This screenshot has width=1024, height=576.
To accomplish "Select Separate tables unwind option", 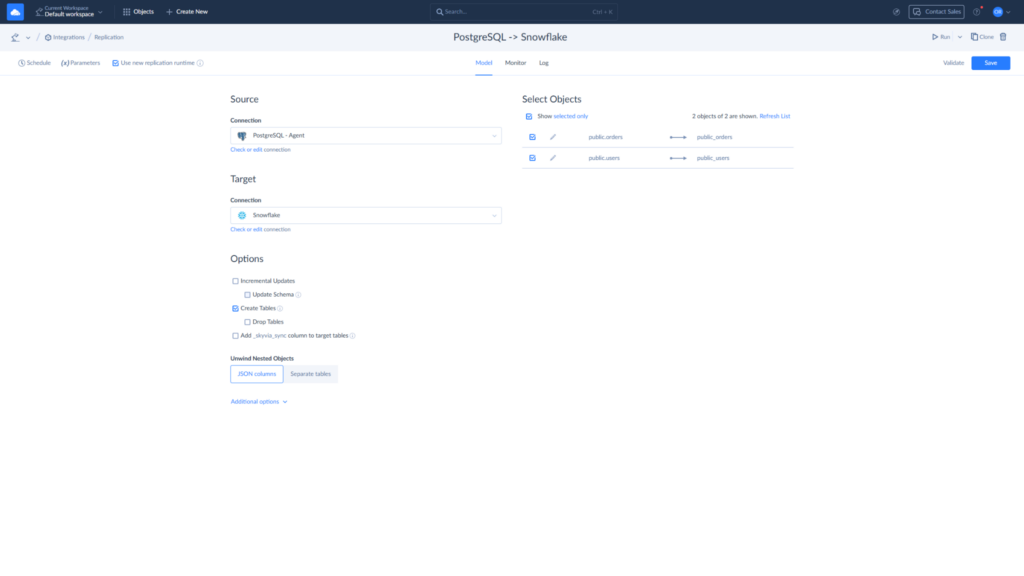I will (310, 374).
